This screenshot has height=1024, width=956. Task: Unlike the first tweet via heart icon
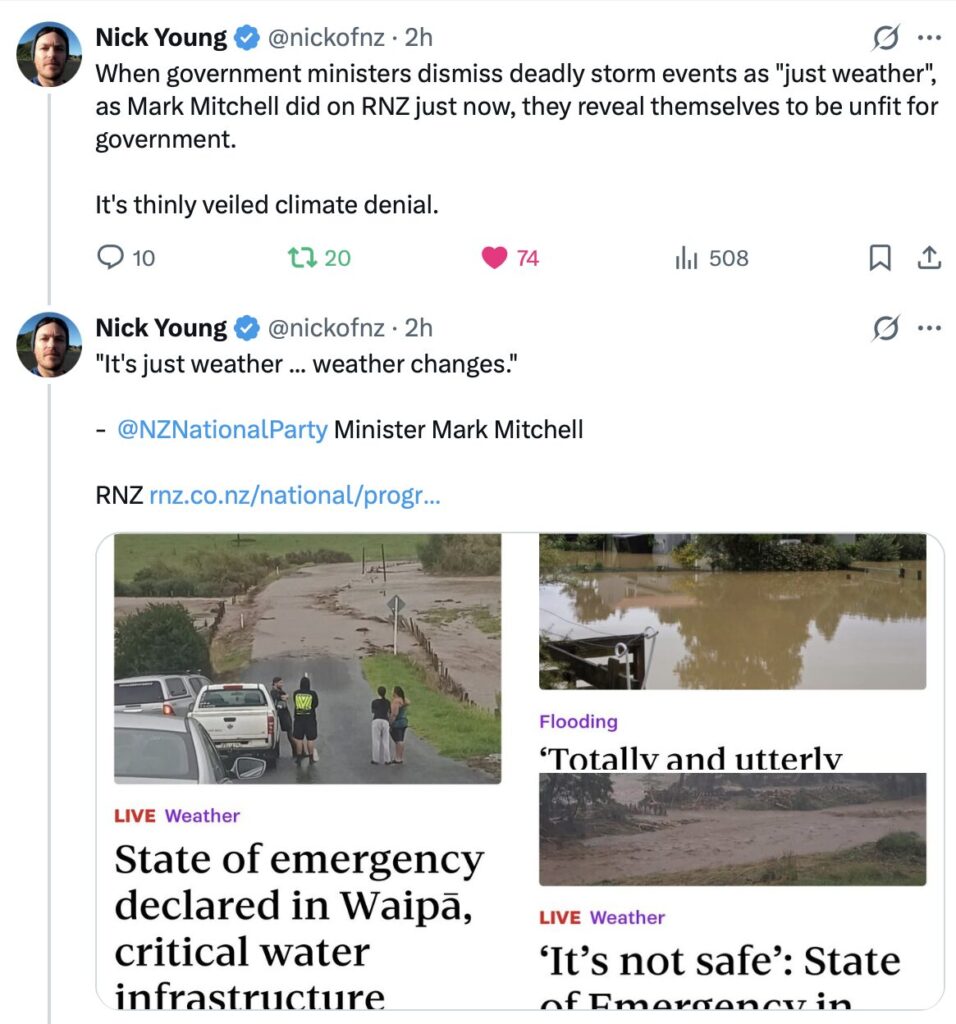pyautogui.click(x=494, y=258)
